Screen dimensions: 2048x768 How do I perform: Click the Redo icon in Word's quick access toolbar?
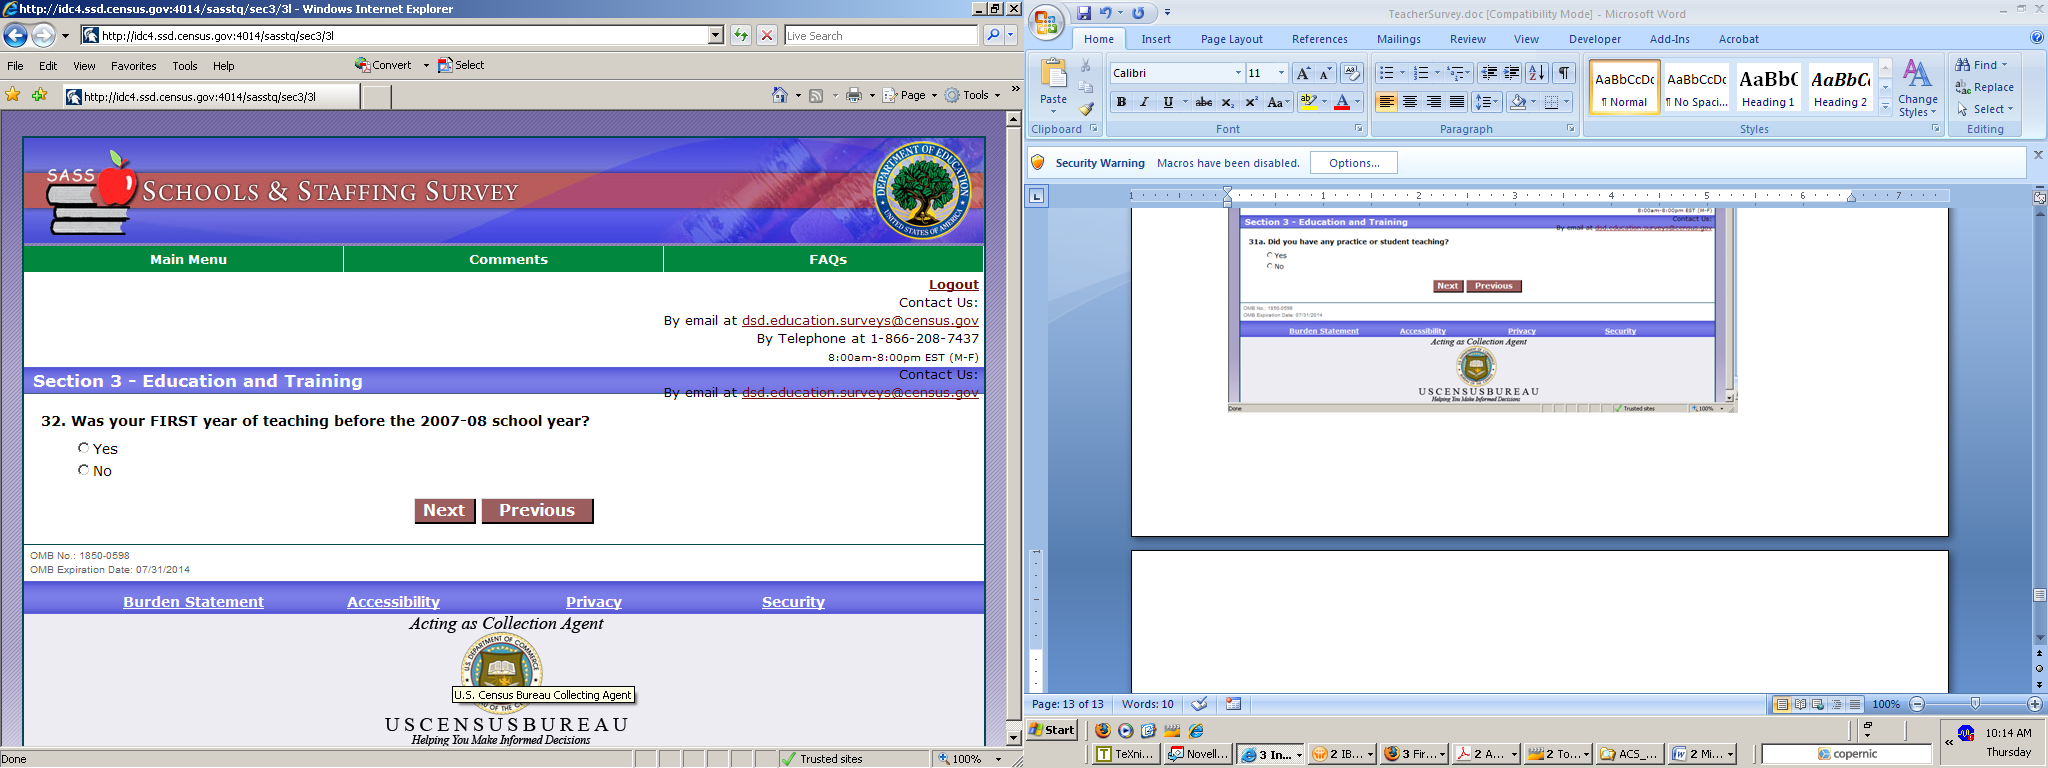coord(1138,13)
